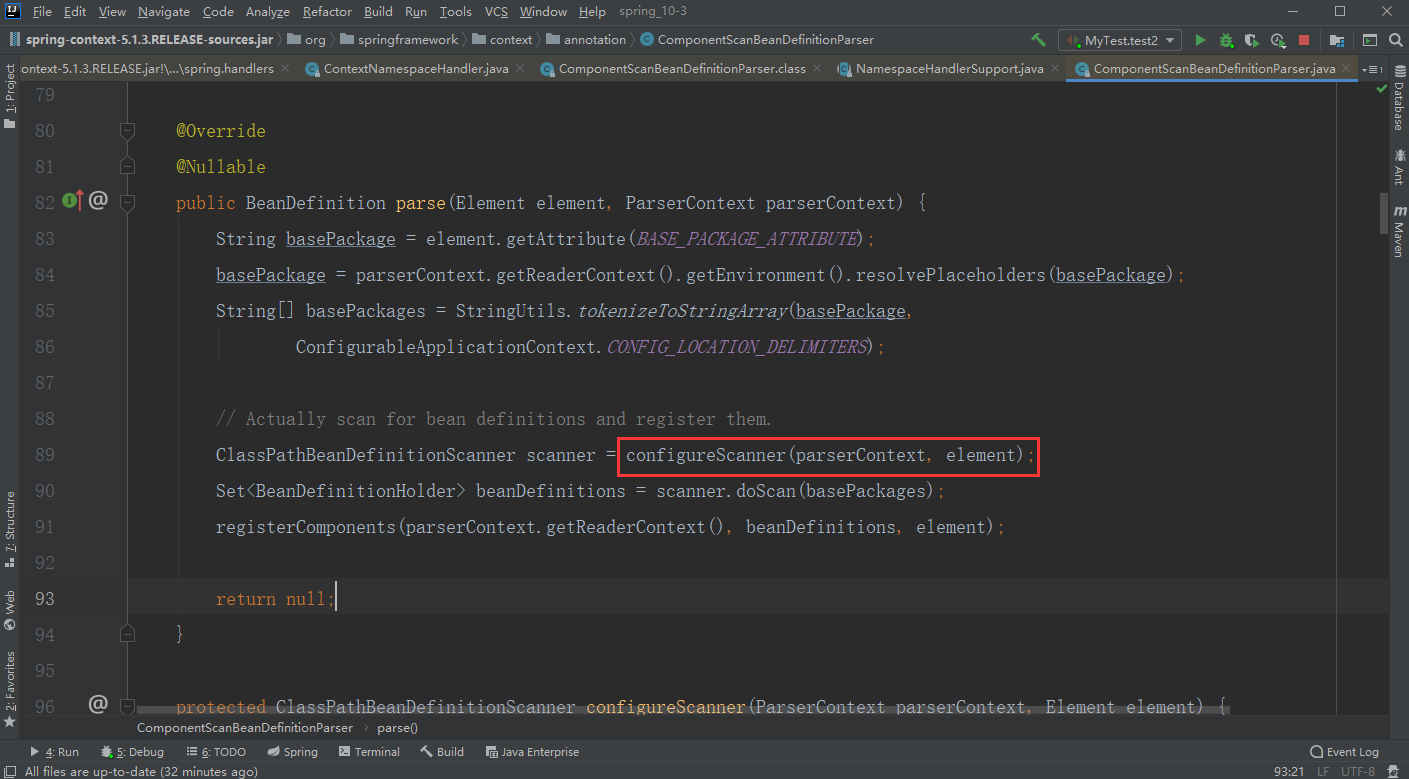Image resolution: width=1409 pixels, height=779 pixels.
Task: Open the Navigate menu
Action: coord(164,11)
